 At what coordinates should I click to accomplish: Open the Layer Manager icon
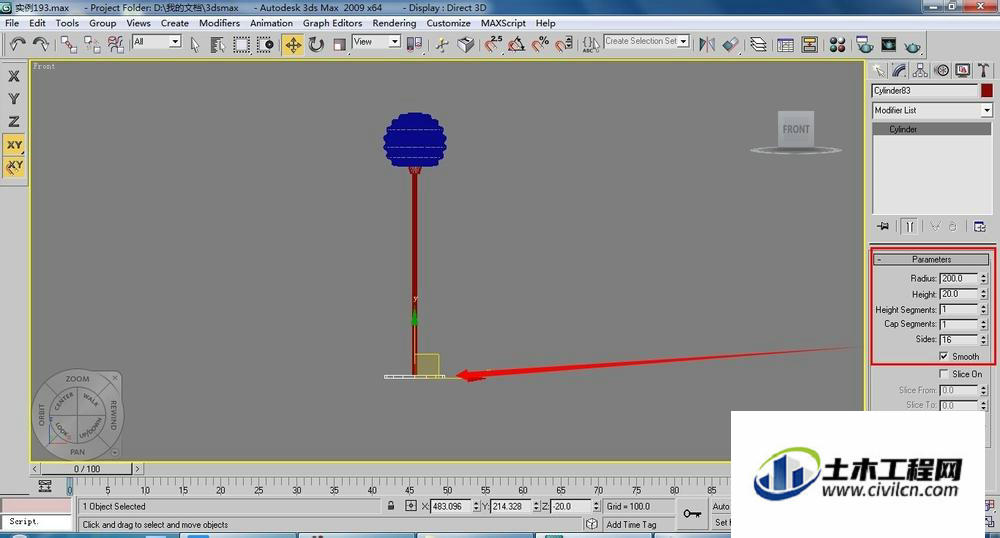pyautogui.click(x=758, y=45)
